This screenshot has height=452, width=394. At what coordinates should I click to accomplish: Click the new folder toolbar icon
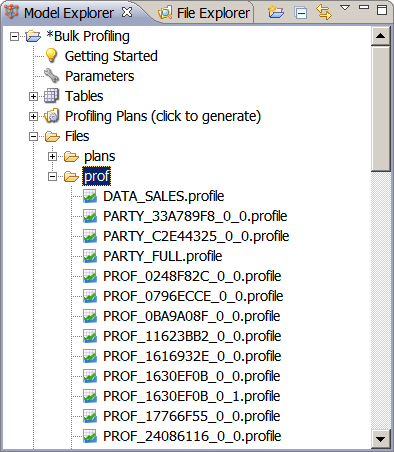click(x=276, y=12)
